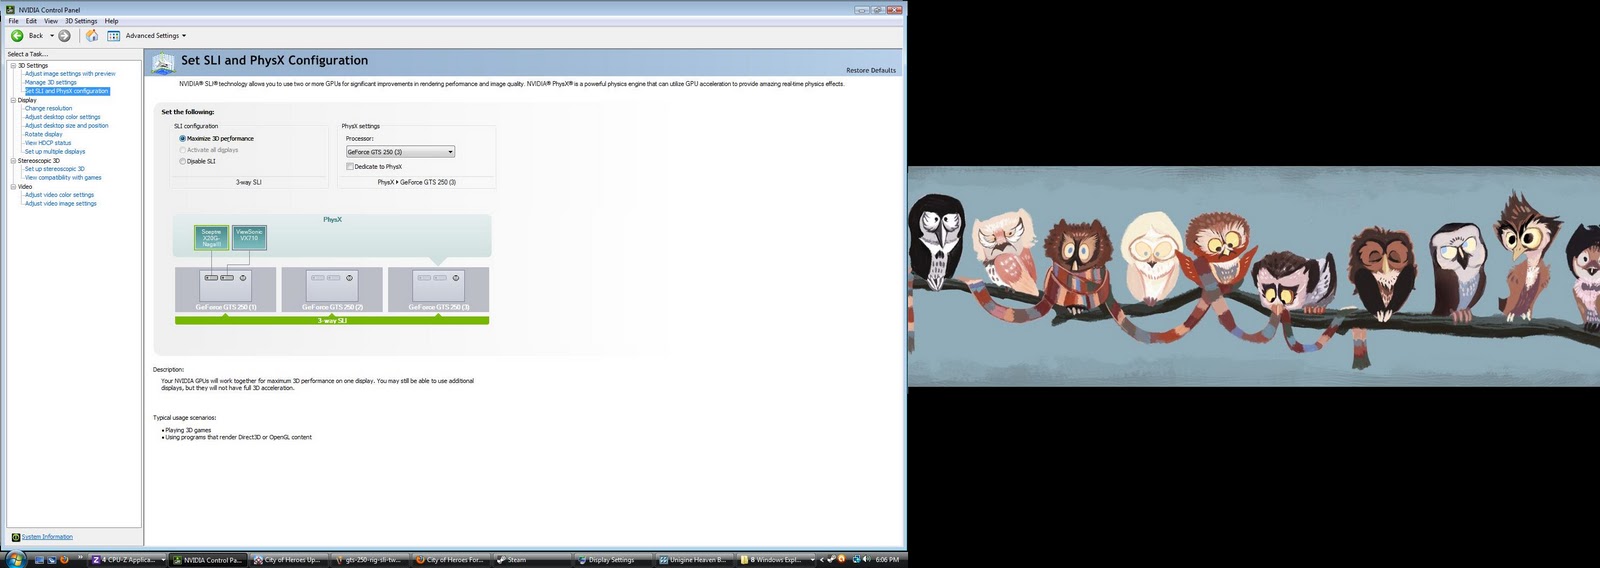1600x568 pixels.
Task: Go to the Home page icon
Action: pyautogui.click(x=92, y=36)
